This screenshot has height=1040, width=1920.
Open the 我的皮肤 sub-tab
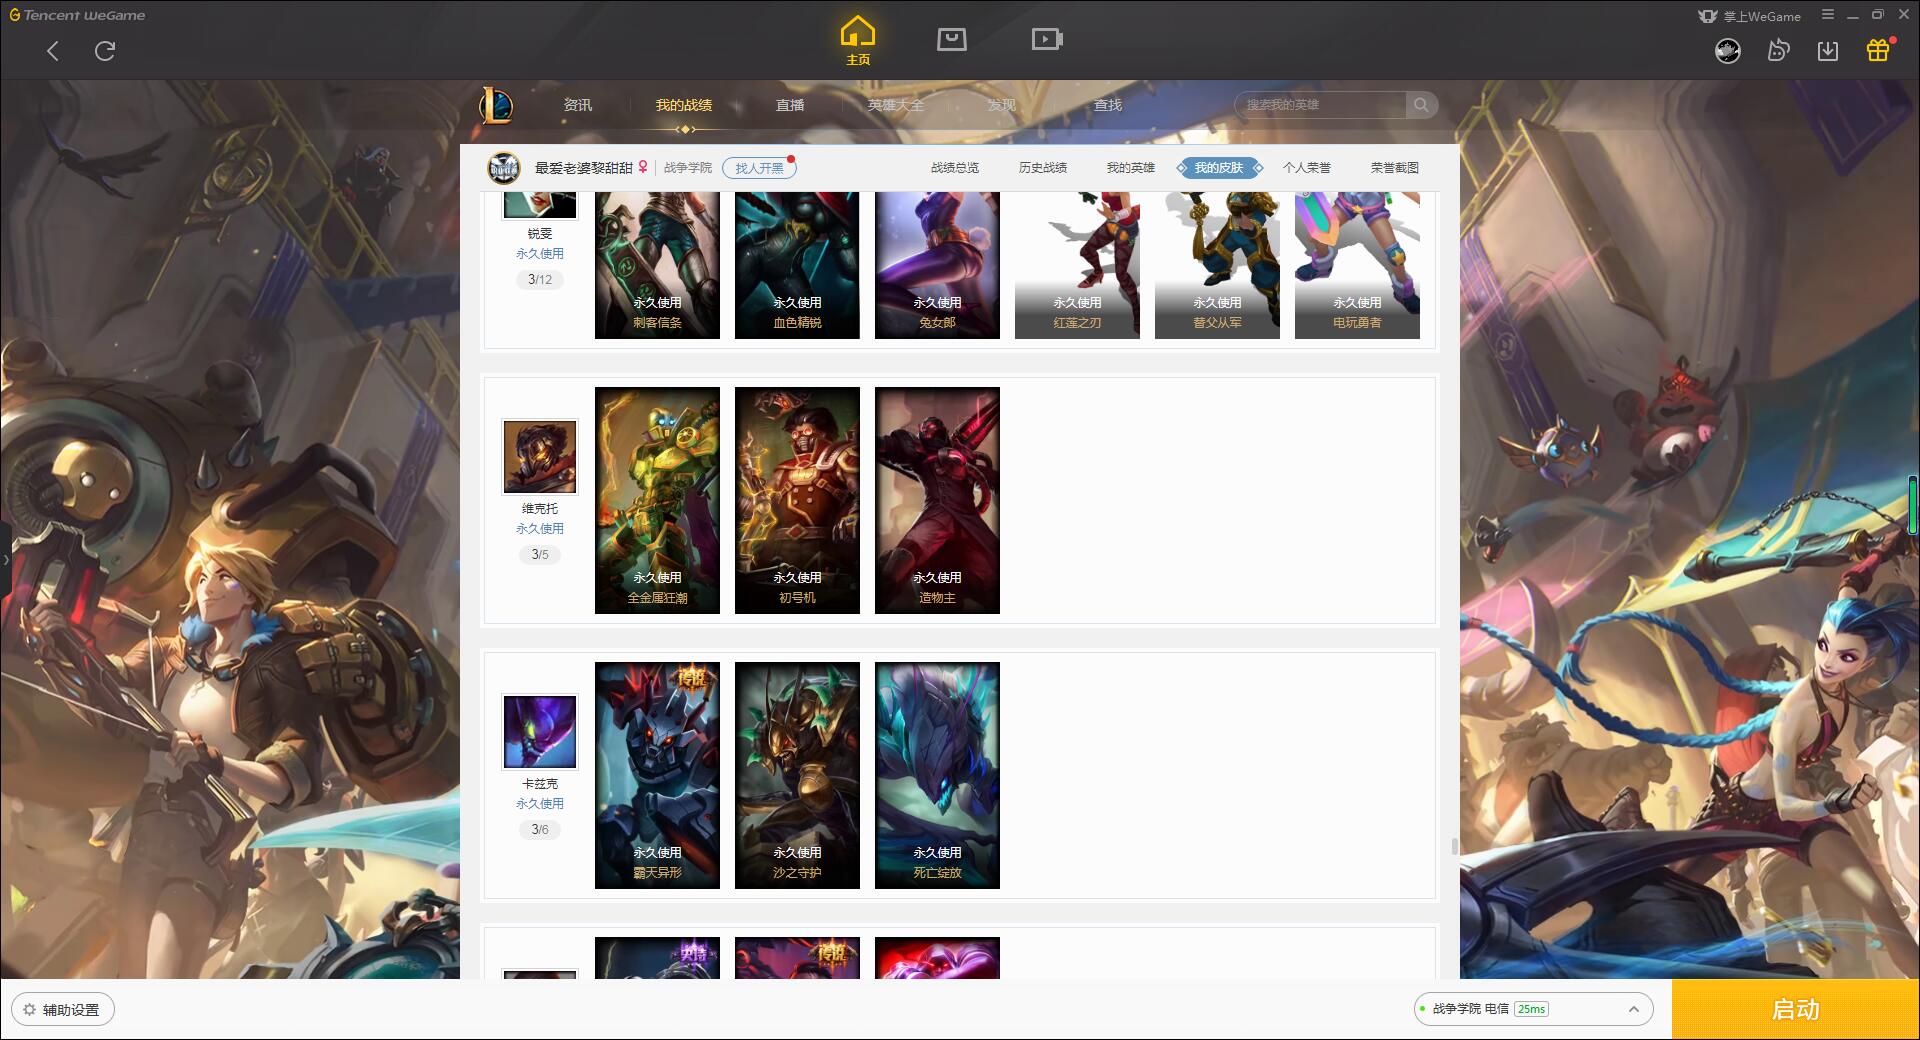[x=1219, y=168]
